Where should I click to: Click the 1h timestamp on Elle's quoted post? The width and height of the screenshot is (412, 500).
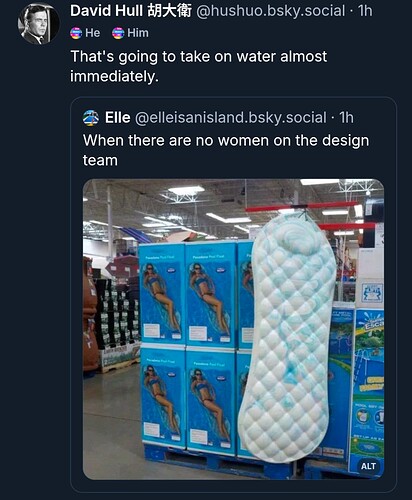[346, 118]
